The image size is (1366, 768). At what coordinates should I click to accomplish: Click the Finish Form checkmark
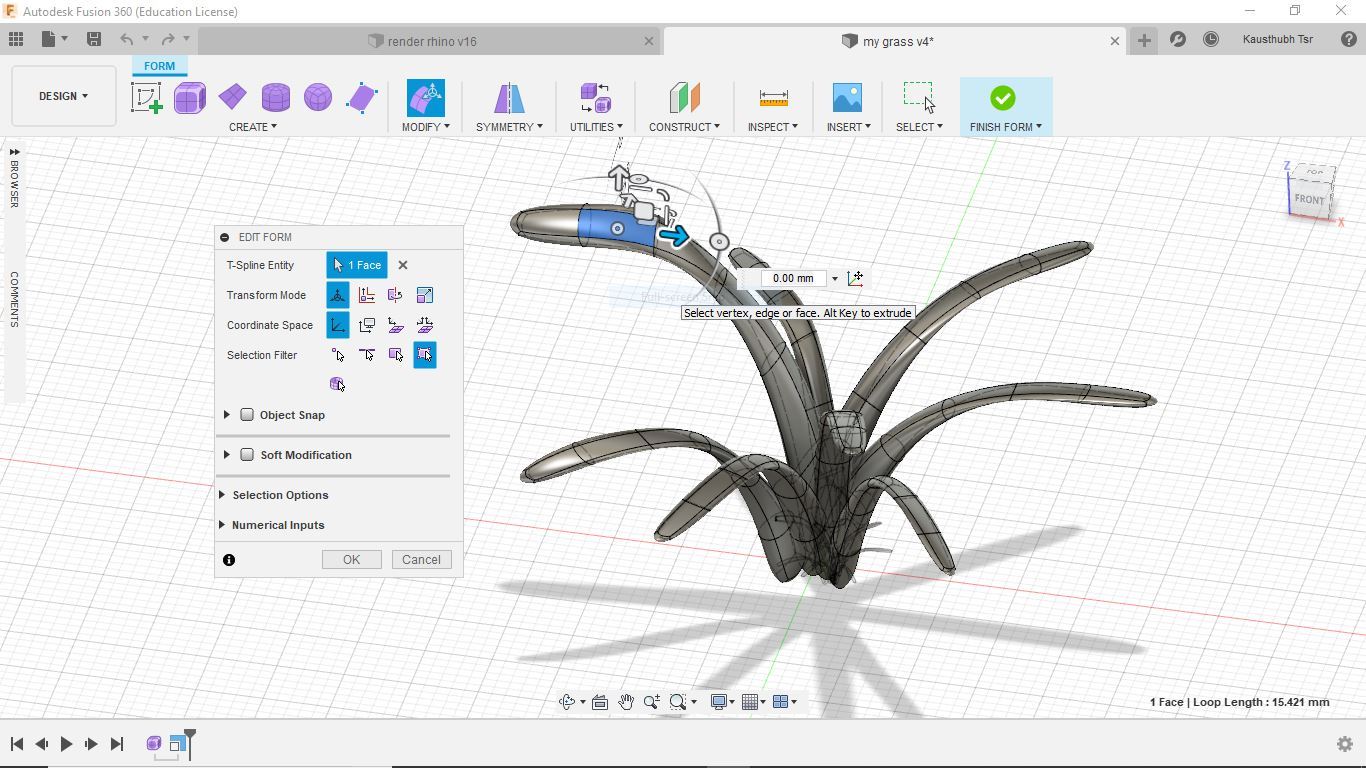click(1003, 98)
